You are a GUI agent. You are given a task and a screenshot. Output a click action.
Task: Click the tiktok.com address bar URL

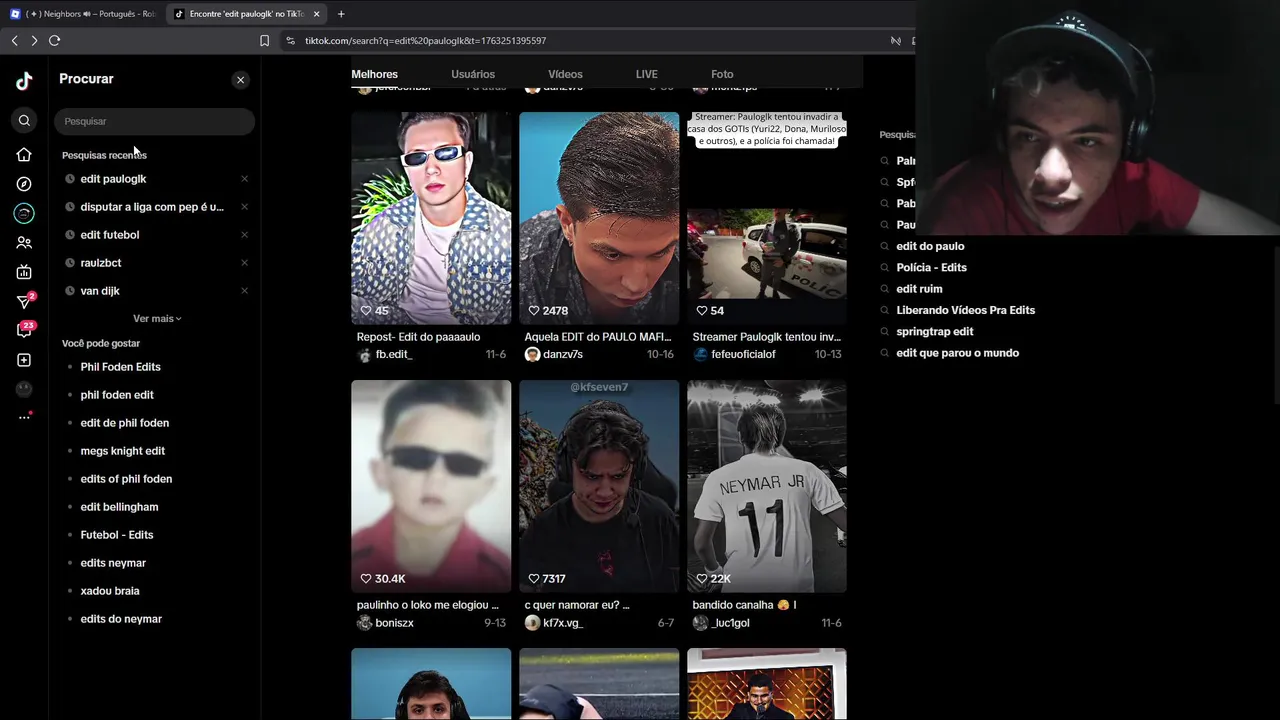(x=426, y=40)
